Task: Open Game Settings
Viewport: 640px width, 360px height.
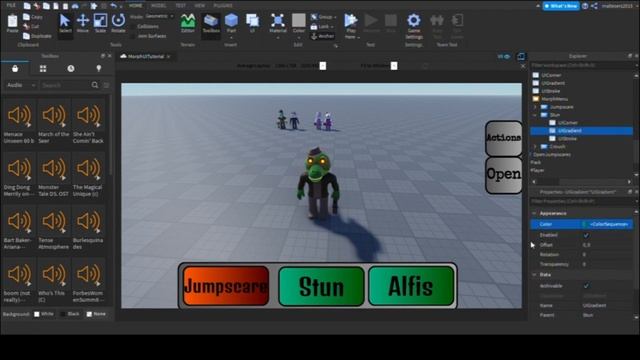Action: pos(414,26)
